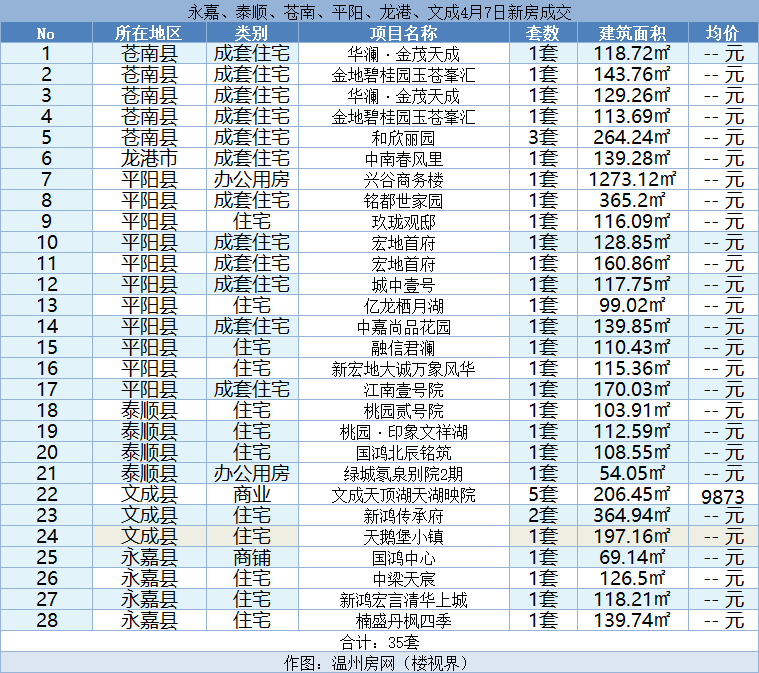Click area value 139.74㎡
Viewport: 759px width, 673px height.
point(632,620)
